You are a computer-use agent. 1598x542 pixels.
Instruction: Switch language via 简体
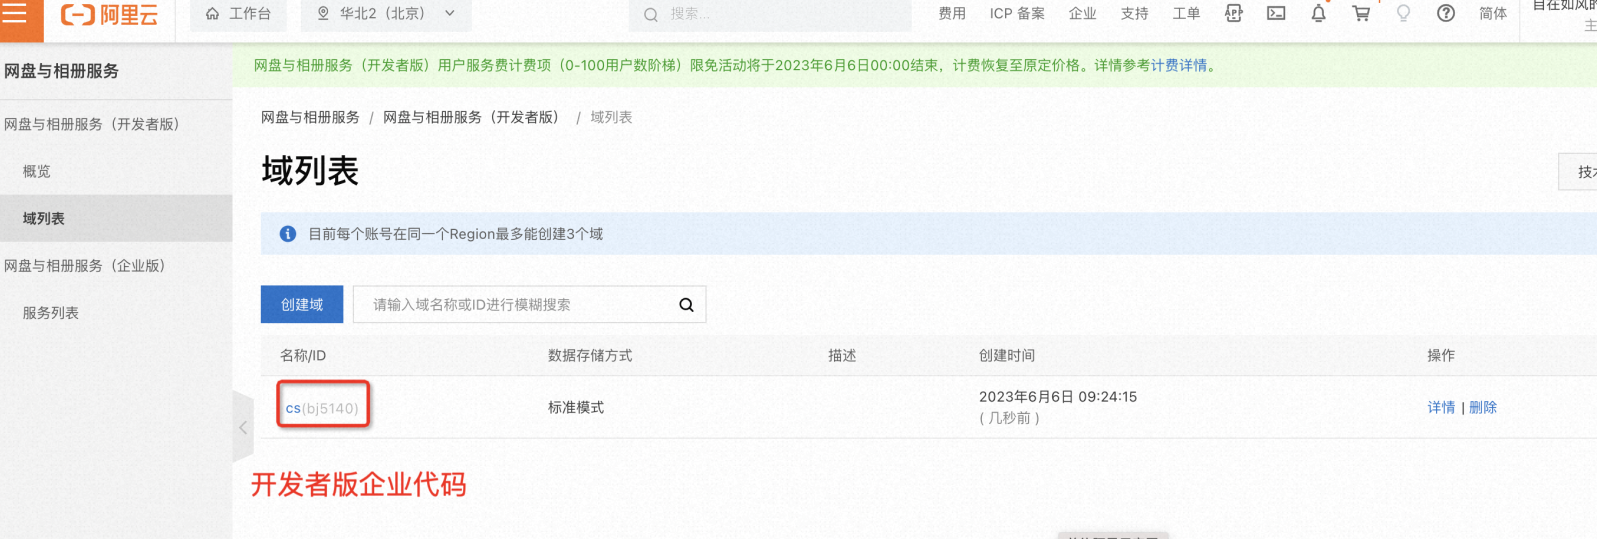pyautogui.click(x=1493, y=14)
